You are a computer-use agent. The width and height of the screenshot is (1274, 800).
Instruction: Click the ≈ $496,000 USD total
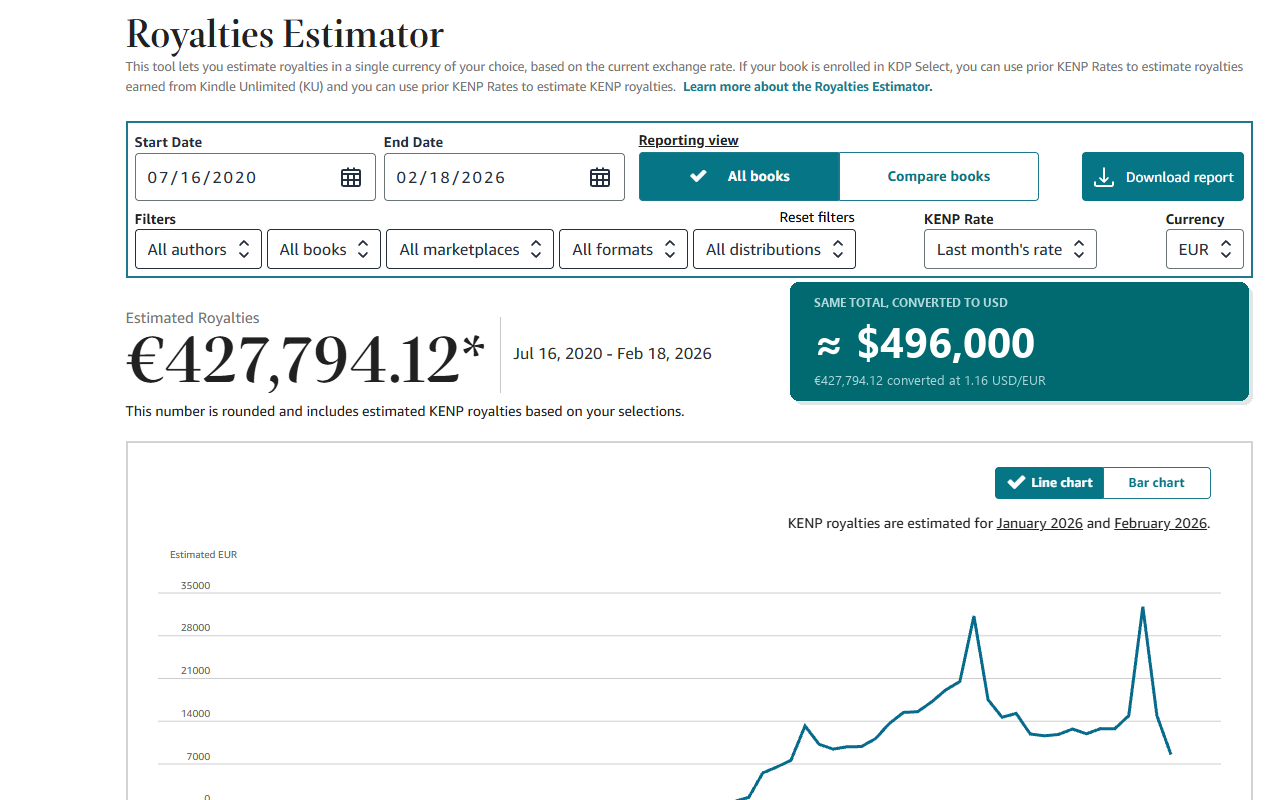pos(925,343)
